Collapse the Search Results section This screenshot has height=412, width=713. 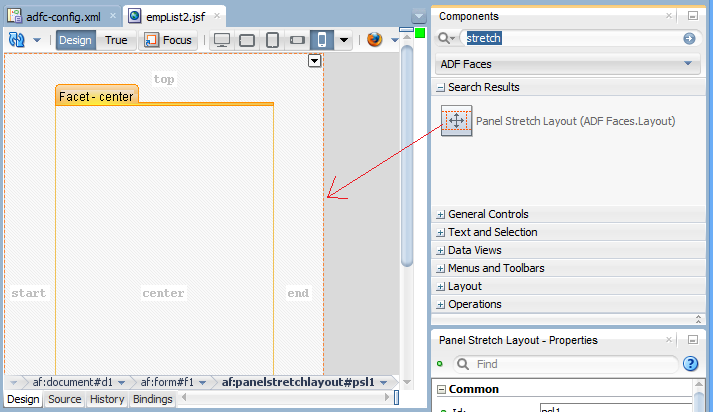(440, 87)
